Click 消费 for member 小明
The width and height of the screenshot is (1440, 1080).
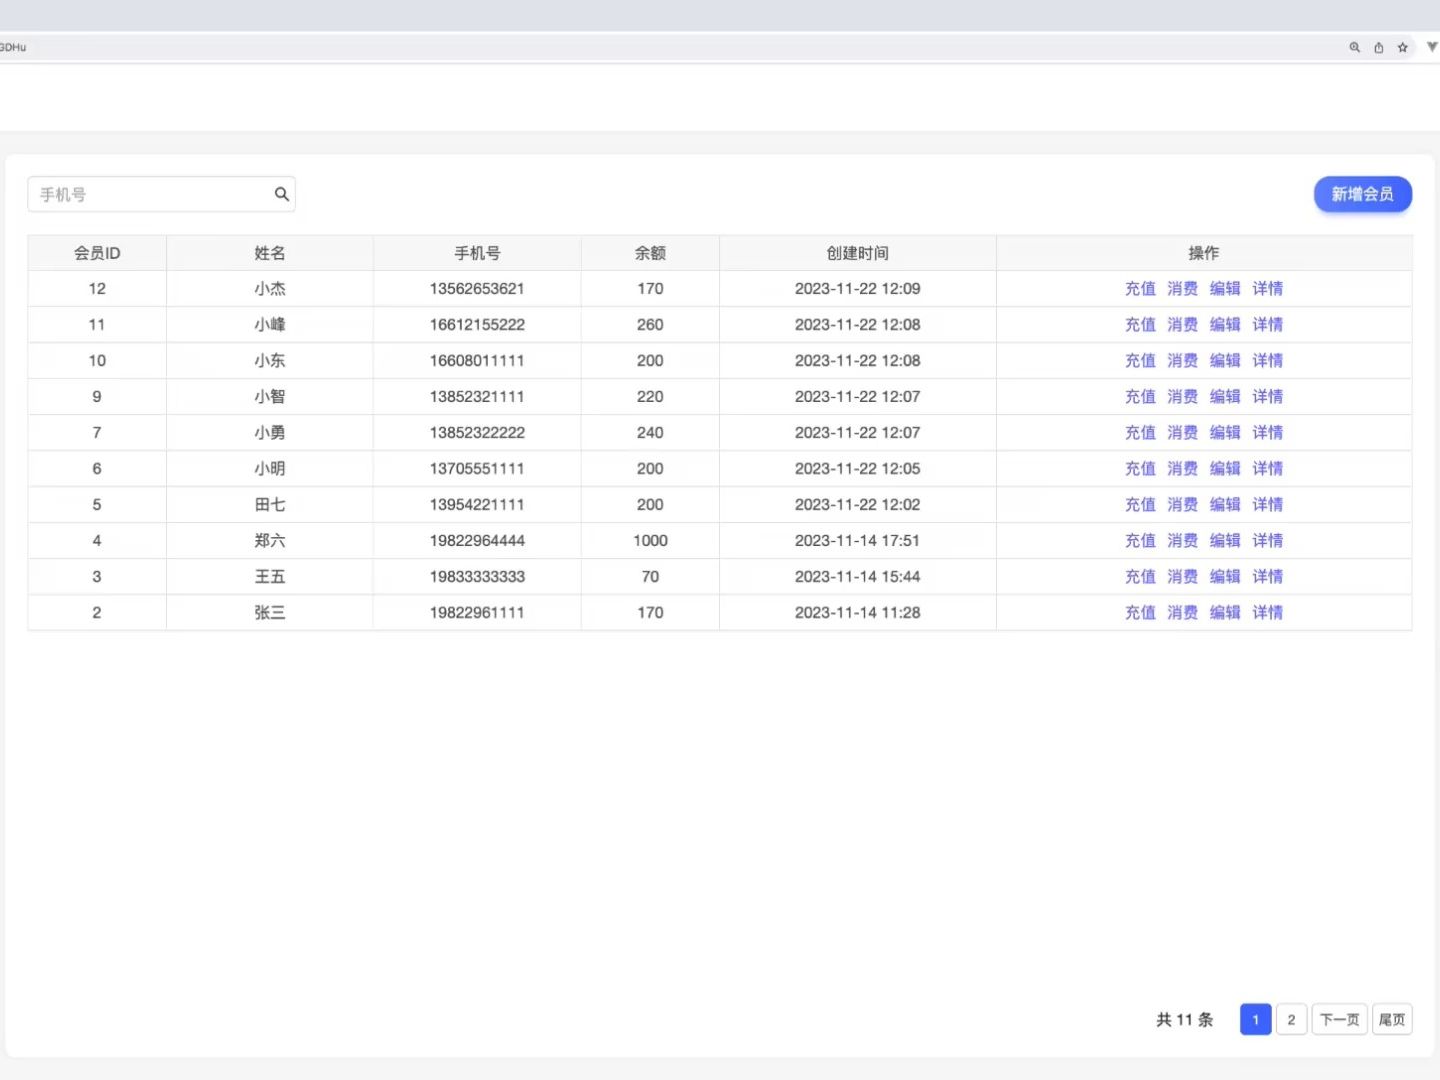[x=1182, y=468]
